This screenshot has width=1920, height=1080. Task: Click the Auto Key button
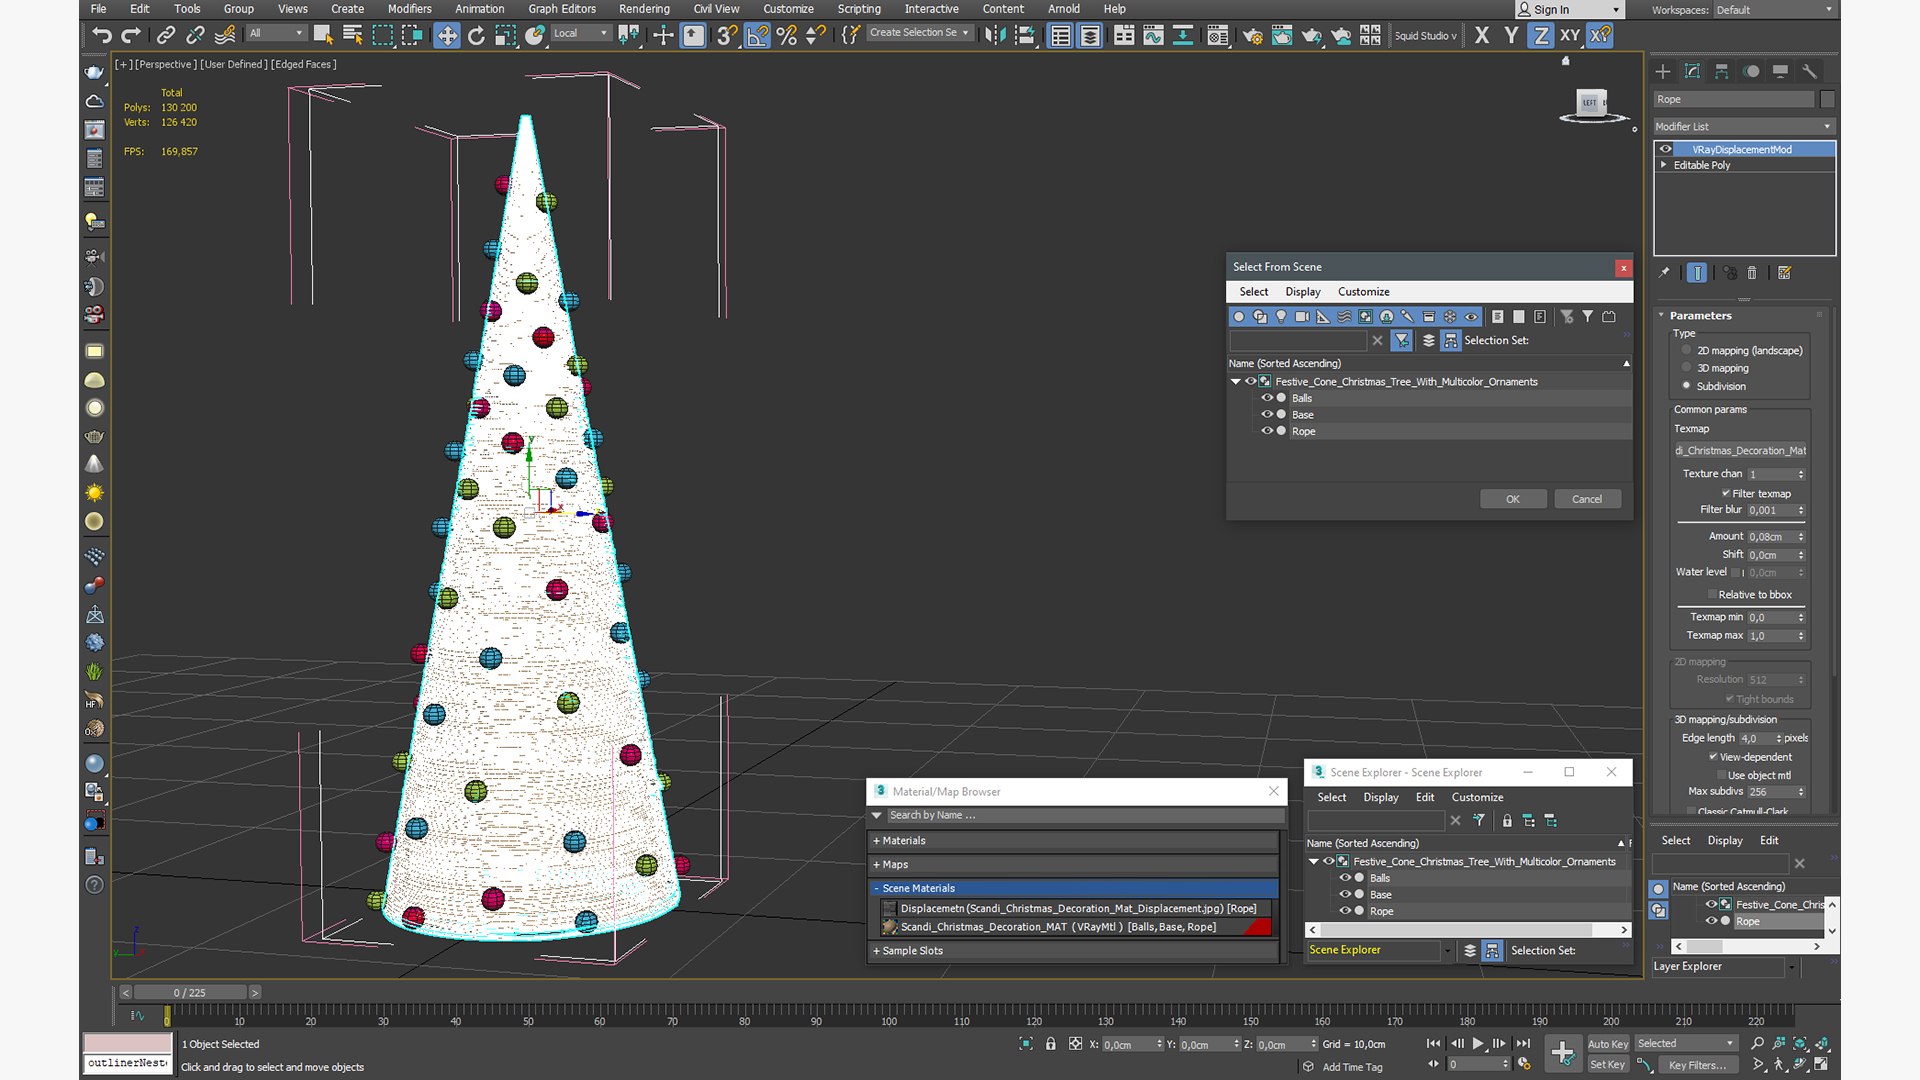pos(1608,1044)
